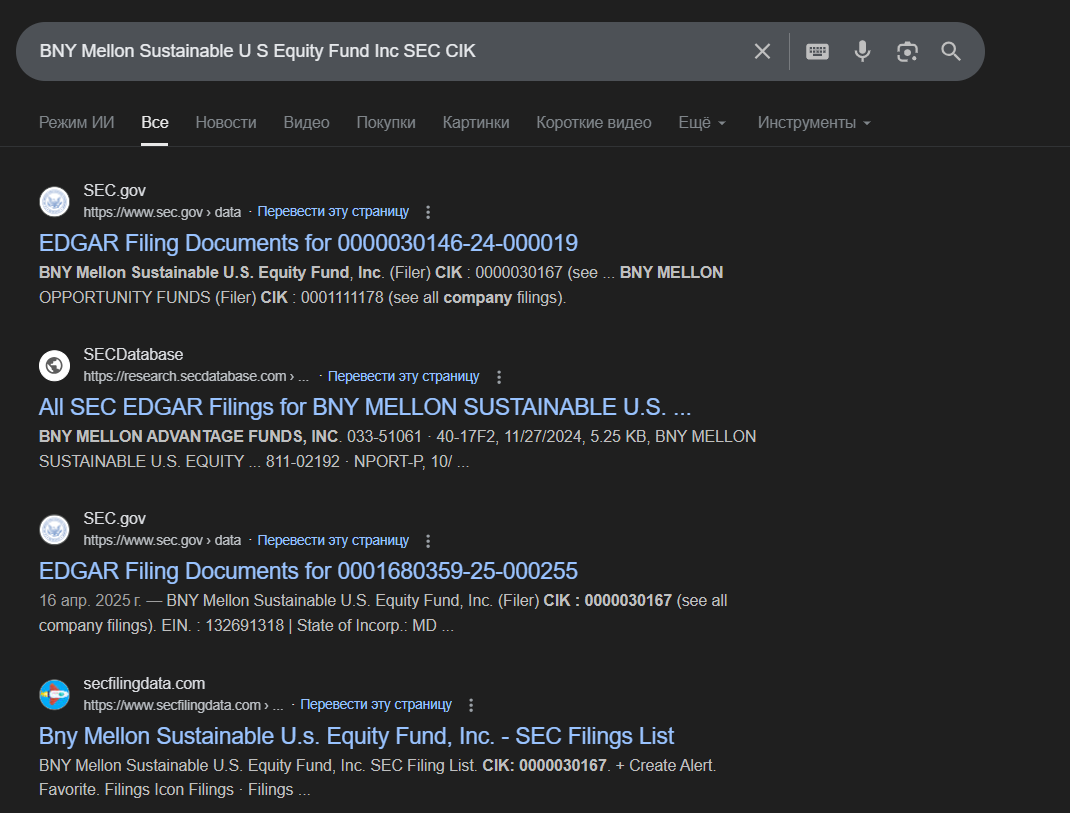The image size is (1070, 813).
Task: Open EDGAR Filing Documents for 0000030146-24-000019
Action: click(308, 243)
